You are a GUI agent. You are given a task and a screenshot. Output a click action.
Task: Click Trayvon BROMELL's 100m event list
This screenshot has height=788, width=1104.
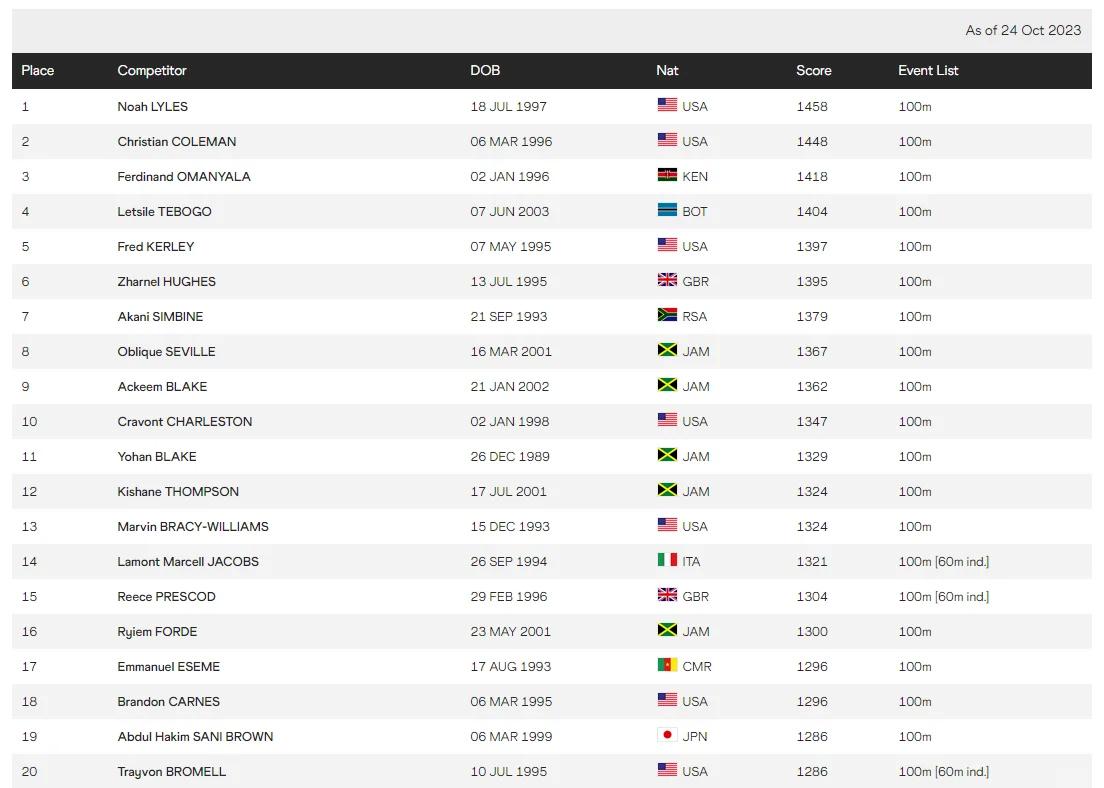[943, 771]
